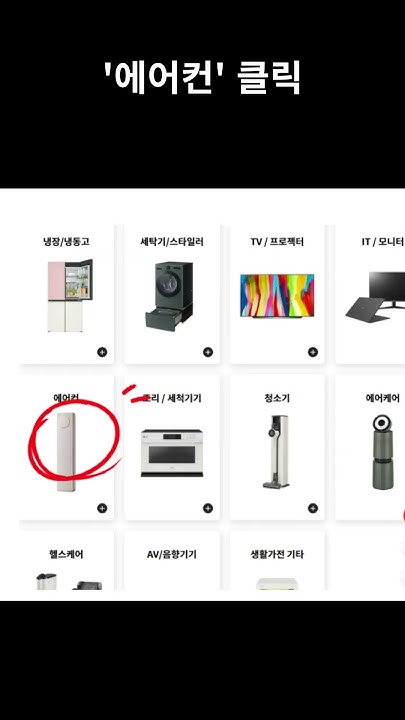Expand the 세탁기/스타일러 card plus icon
The height and width of the screenshot is (720, 405).
(208, 352)
